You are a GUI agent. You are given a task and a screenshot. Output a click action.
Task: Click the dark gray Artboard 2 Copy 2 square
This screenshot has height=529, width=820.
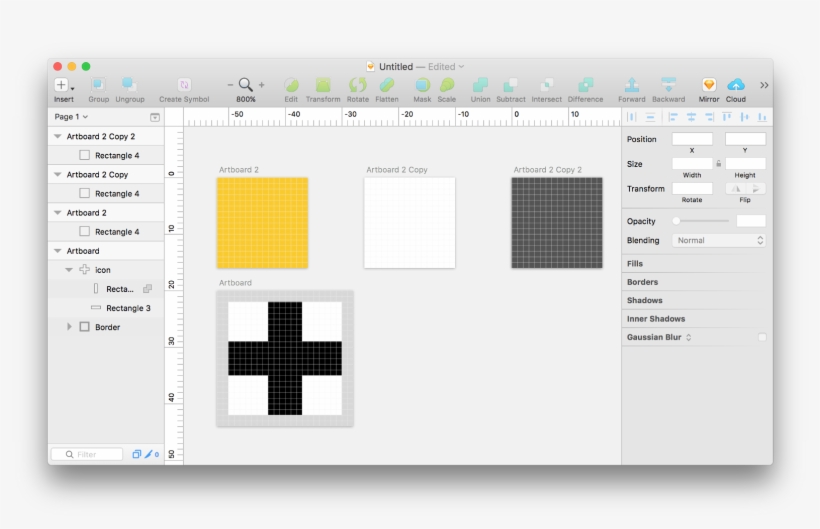pyautogui.click(x=557, y=223)
